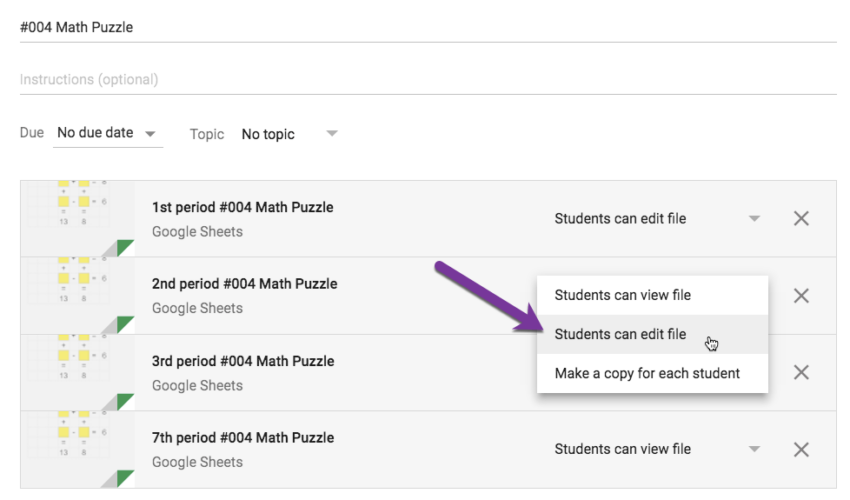Click the Due label
The width and height of the screenshot is (850, 500).
(31, 133)
